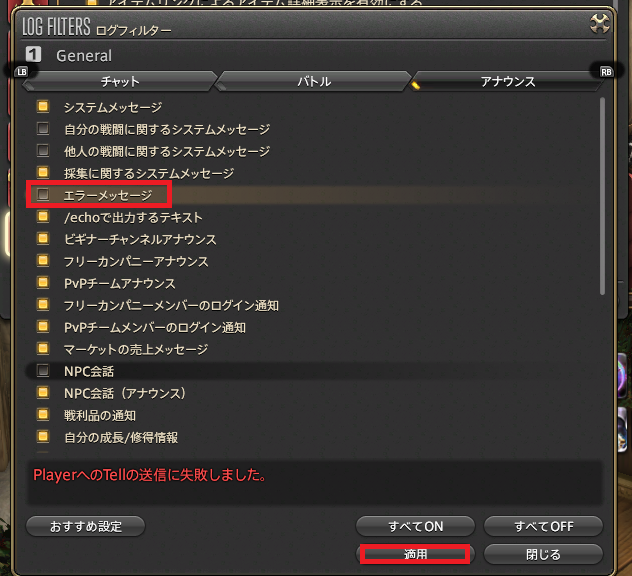Enable 自分の戦闘に関するシステムメッセージ checkbox
The width and height of the screenshot is (632, 576).
[43, 129]
